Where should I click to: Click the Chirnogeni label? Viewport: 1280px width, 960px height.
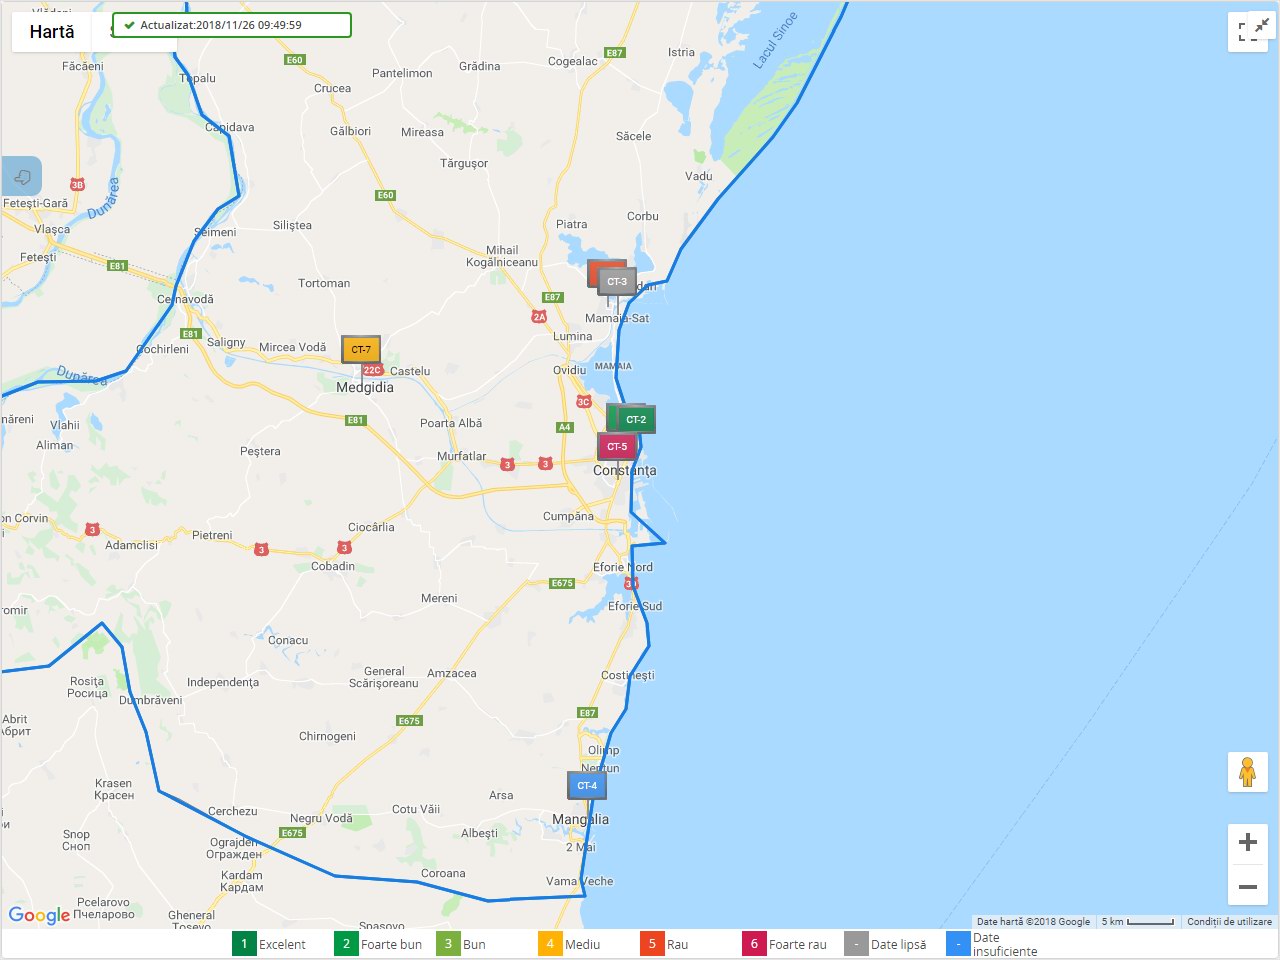click(x=327, y=736)
